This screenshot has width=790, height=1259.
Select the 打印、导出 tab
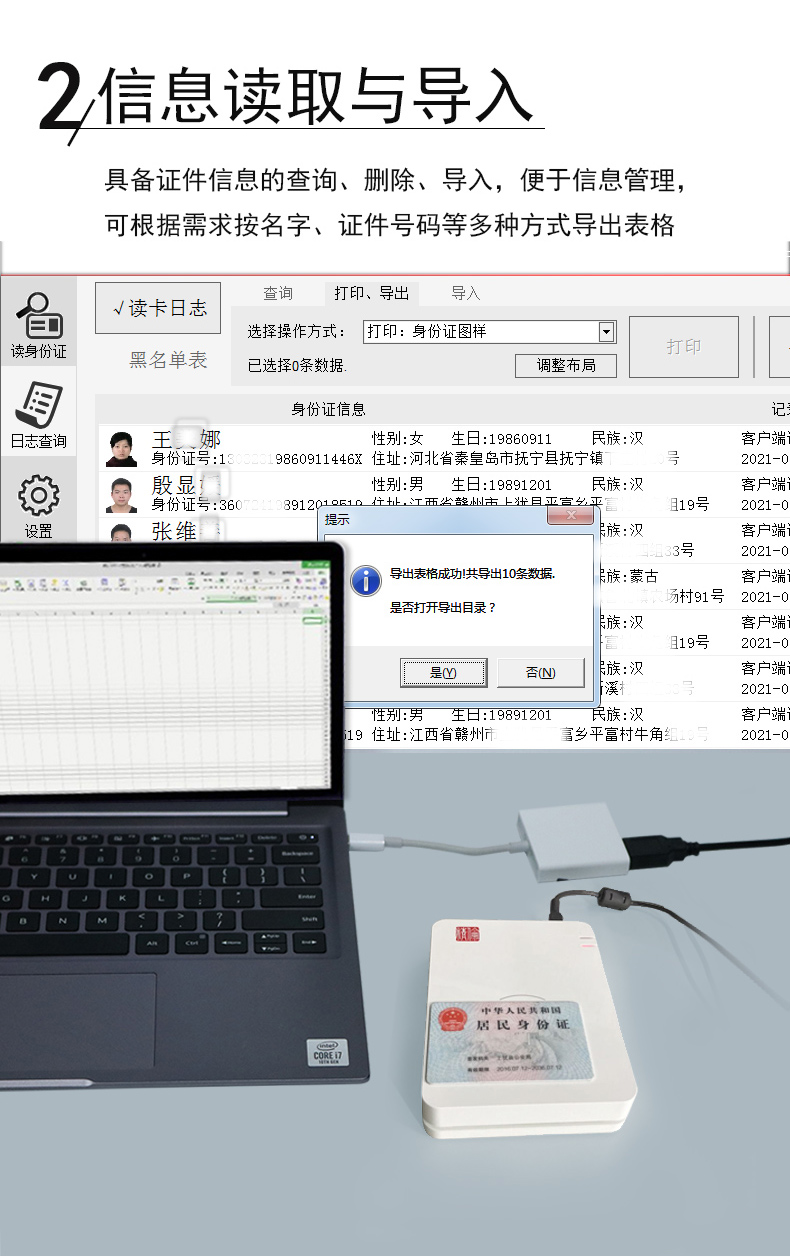pos(372,293)
